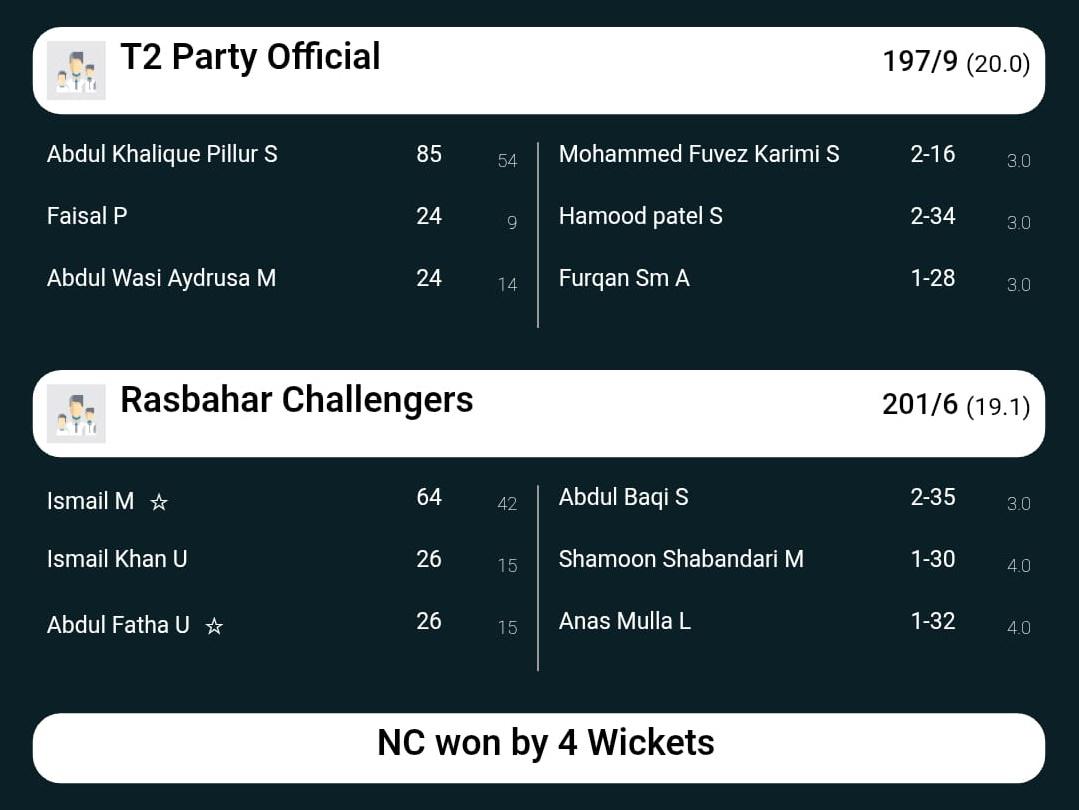Select bowler Anas Mulla L
This screenshot has width=1079, height=810.
click(624, 621)
